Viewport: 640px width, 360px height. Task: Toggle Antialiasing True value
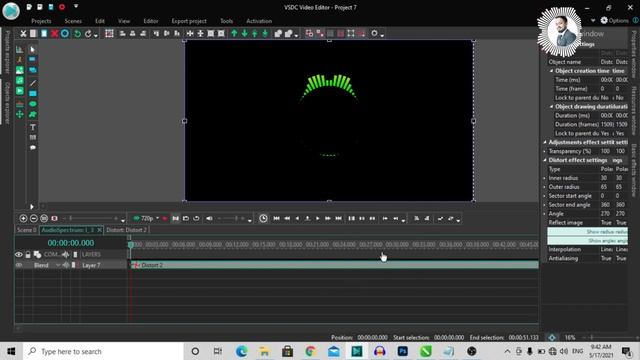(607, 258)
